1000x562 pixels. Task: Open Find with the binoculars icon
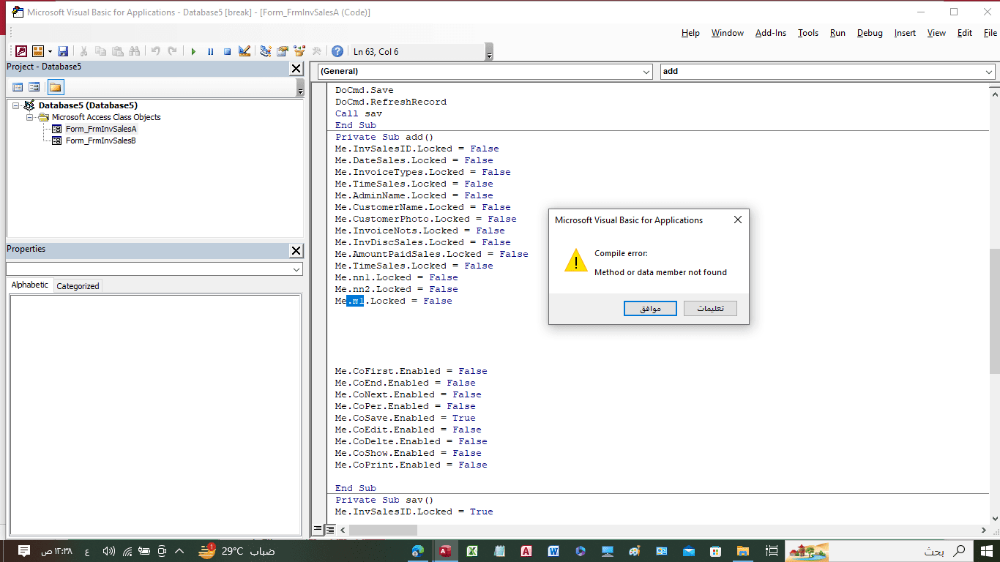point(135,51)
